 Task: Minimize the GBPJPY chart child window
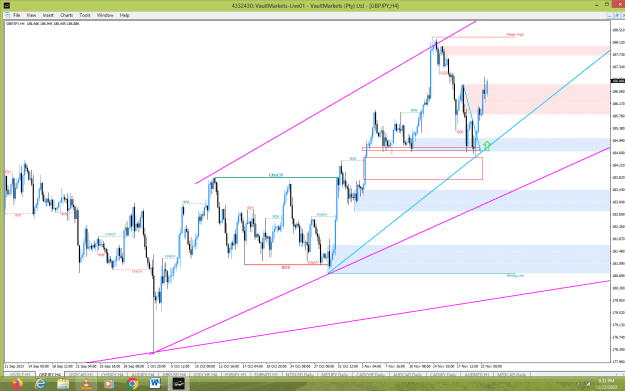tap(609, 15)
